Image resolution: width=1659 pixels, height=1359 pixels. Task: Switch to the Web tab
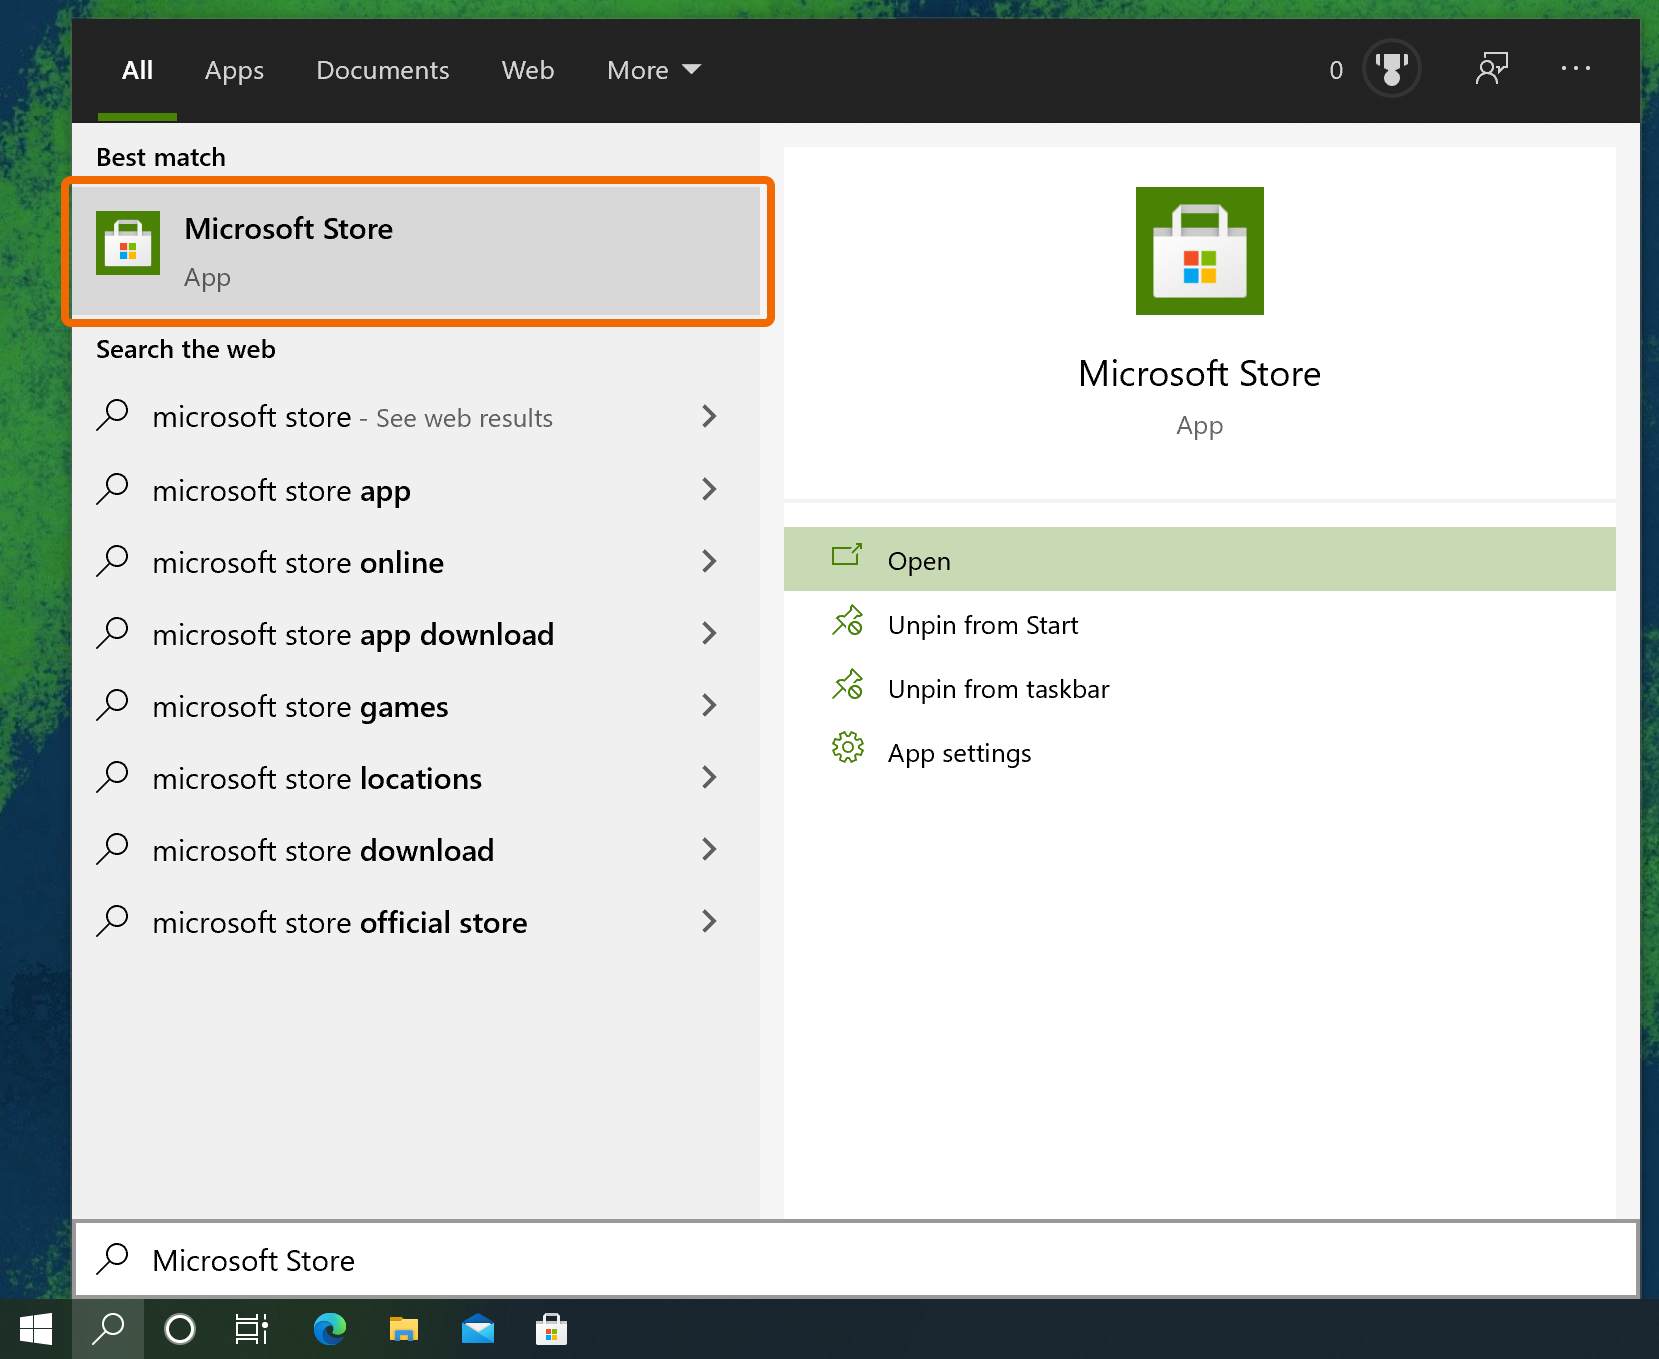coord(528,70)
